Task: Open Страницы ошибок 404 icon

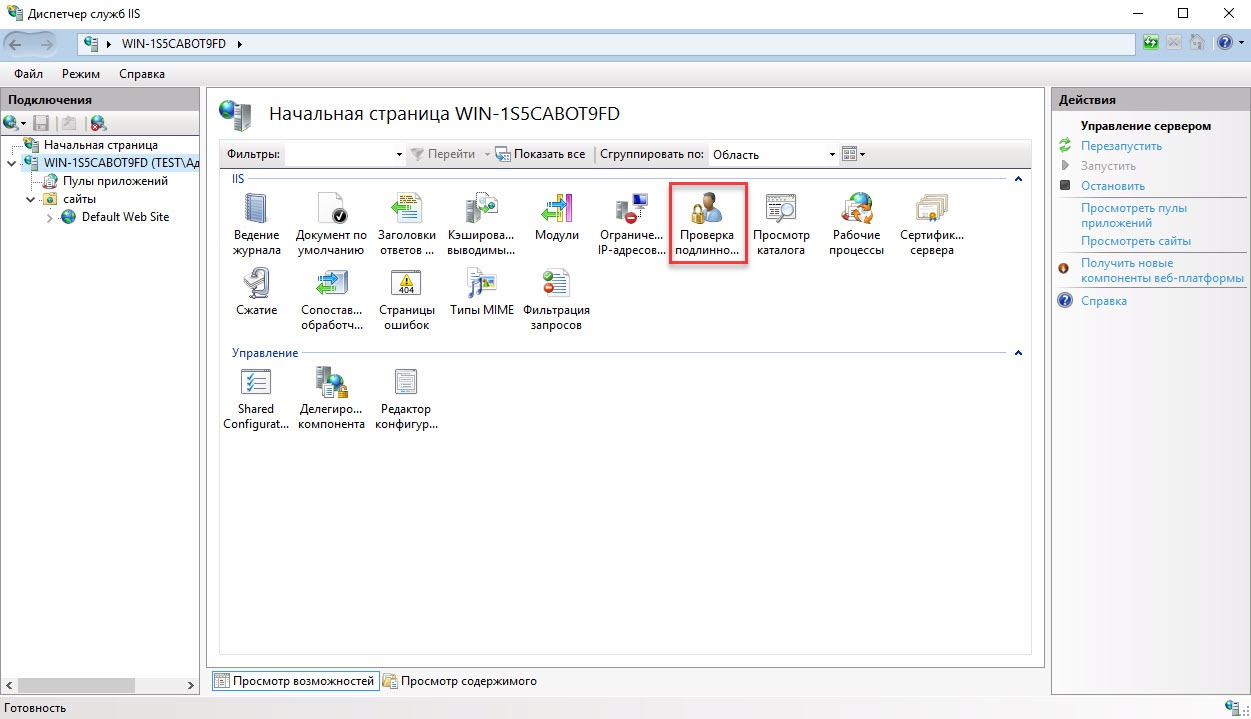Action: (406, 299)
